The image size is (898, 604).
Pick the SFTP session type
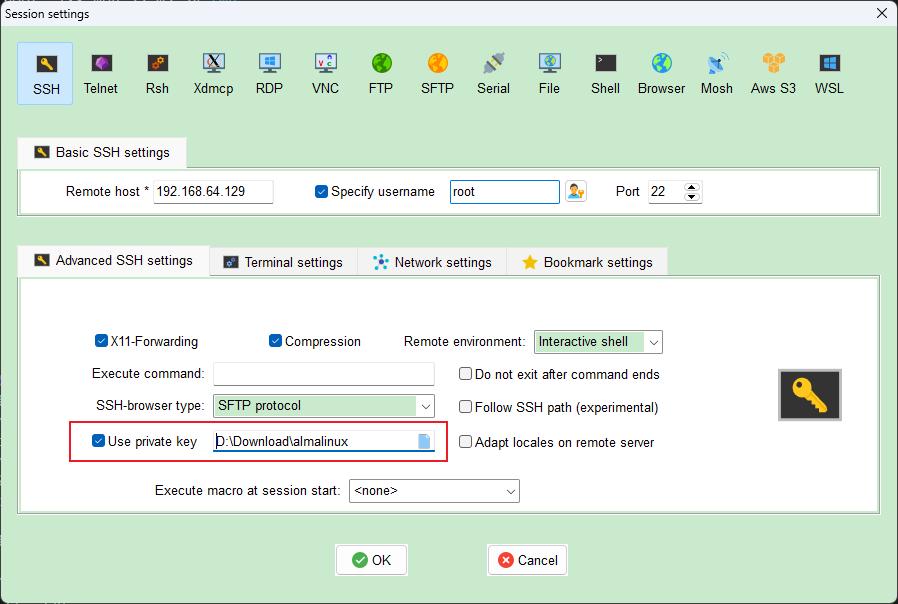coord(437,74)
